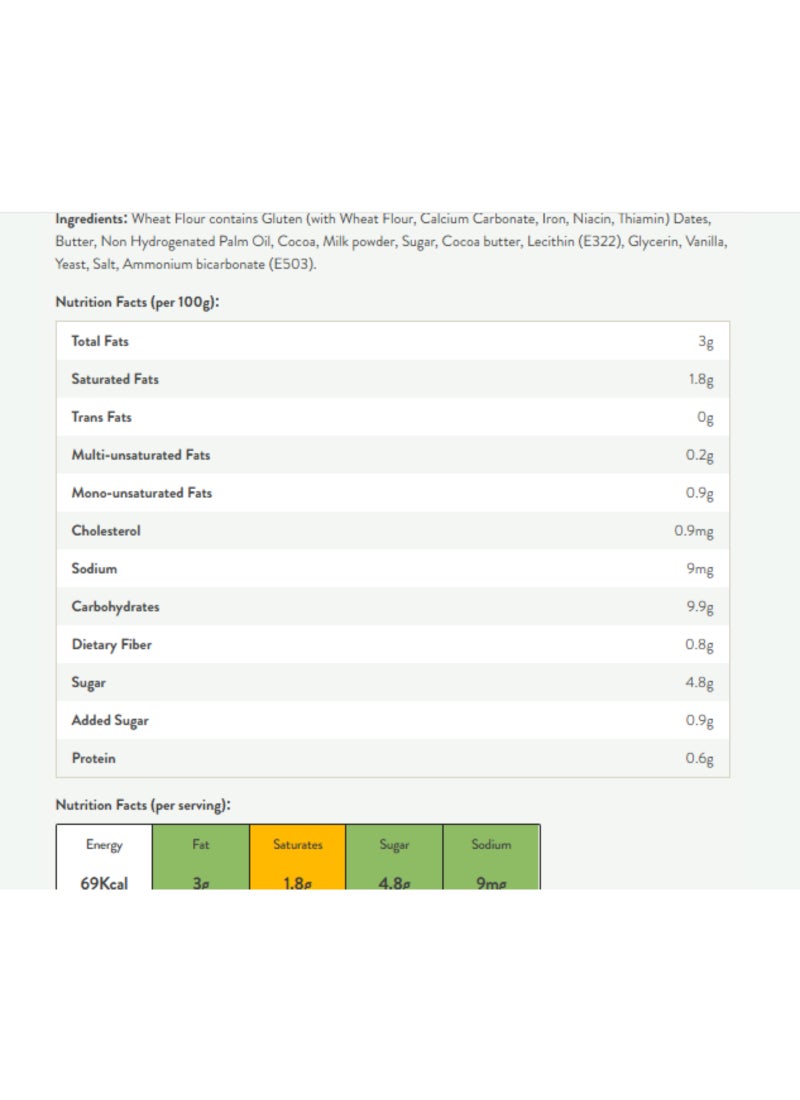This screenshot has height=1100, width=800.
Task: Select the Saturated Fats row
Action: (x=393, y=379)
